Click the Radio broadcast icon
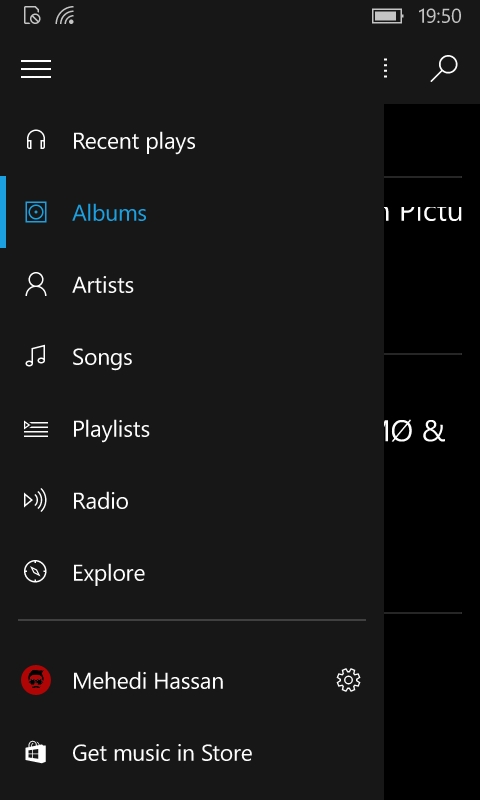 [x=35, y=501]
